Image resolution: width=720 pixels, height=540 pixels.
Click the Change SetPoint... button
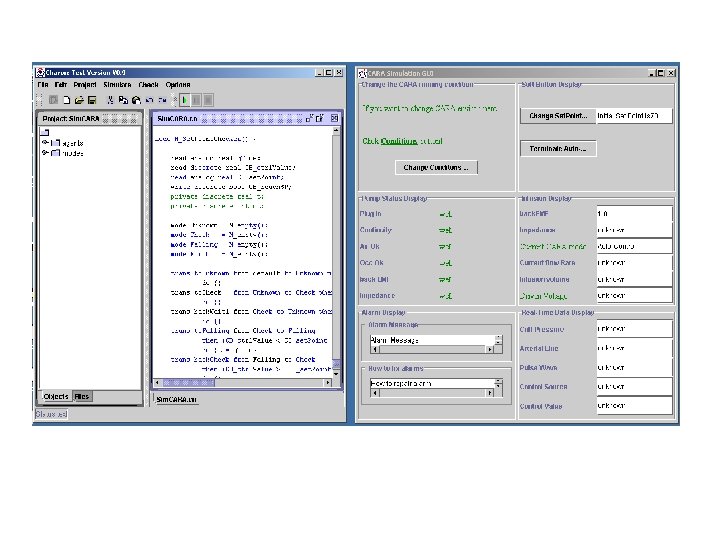point(558,116)
